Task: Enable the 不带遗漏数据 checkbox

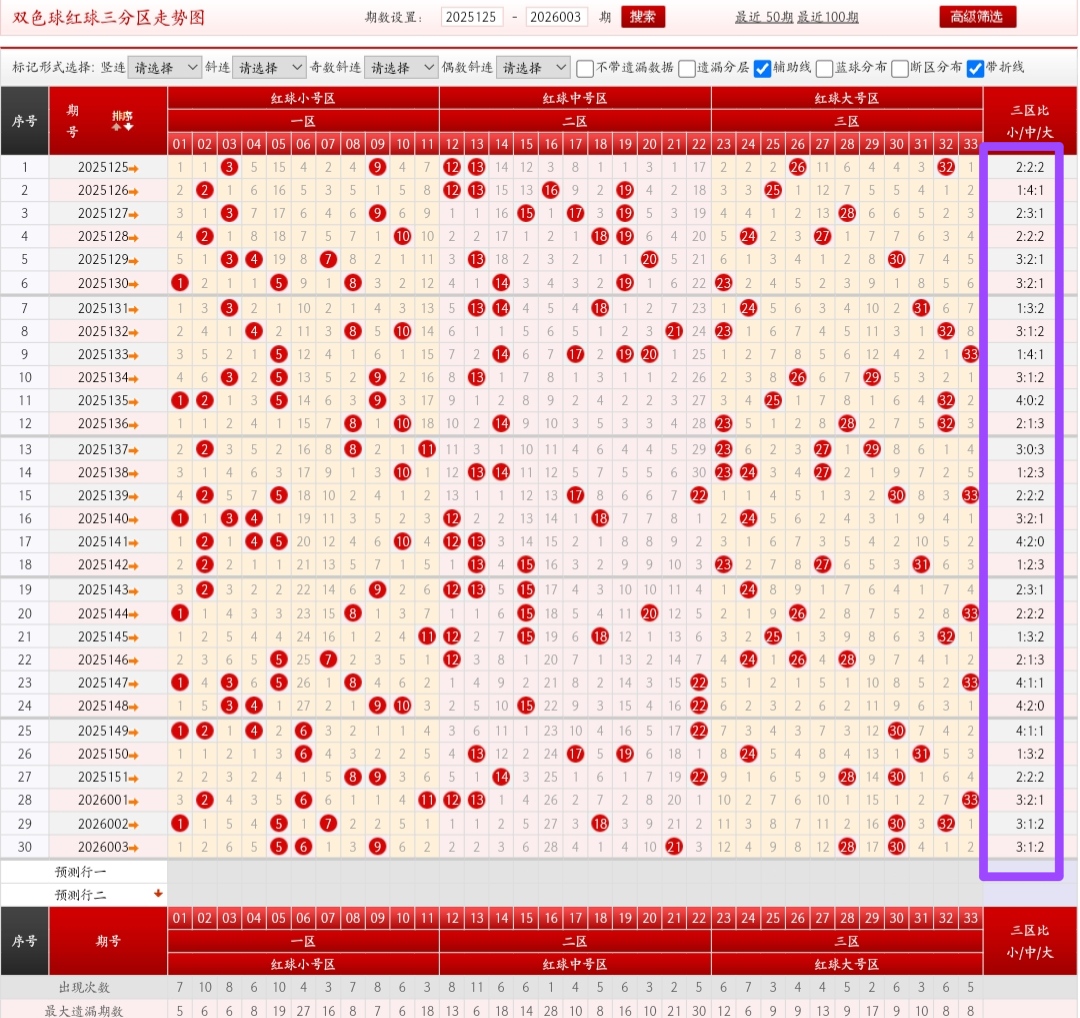Action: [x=585, y=68]
